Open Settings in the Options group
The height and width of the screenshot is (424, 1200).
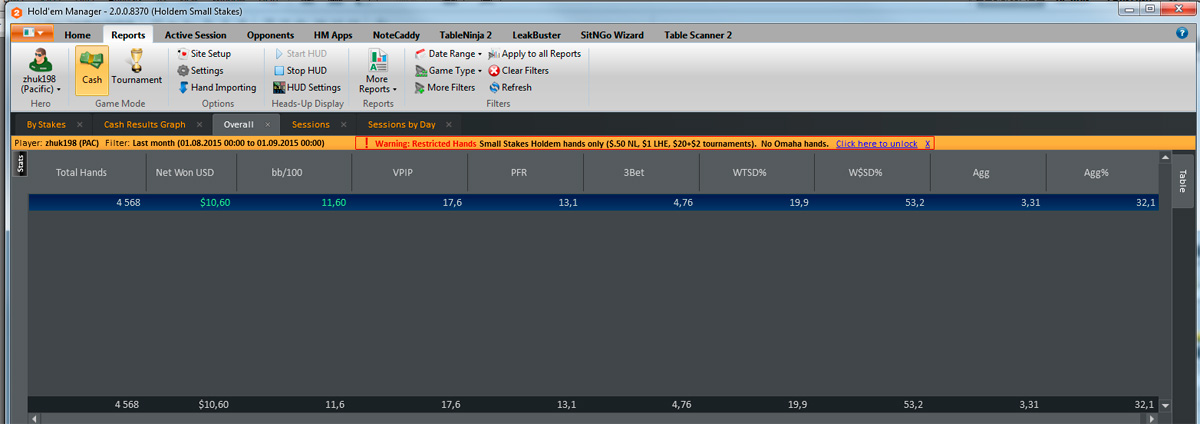pos(200,71)
